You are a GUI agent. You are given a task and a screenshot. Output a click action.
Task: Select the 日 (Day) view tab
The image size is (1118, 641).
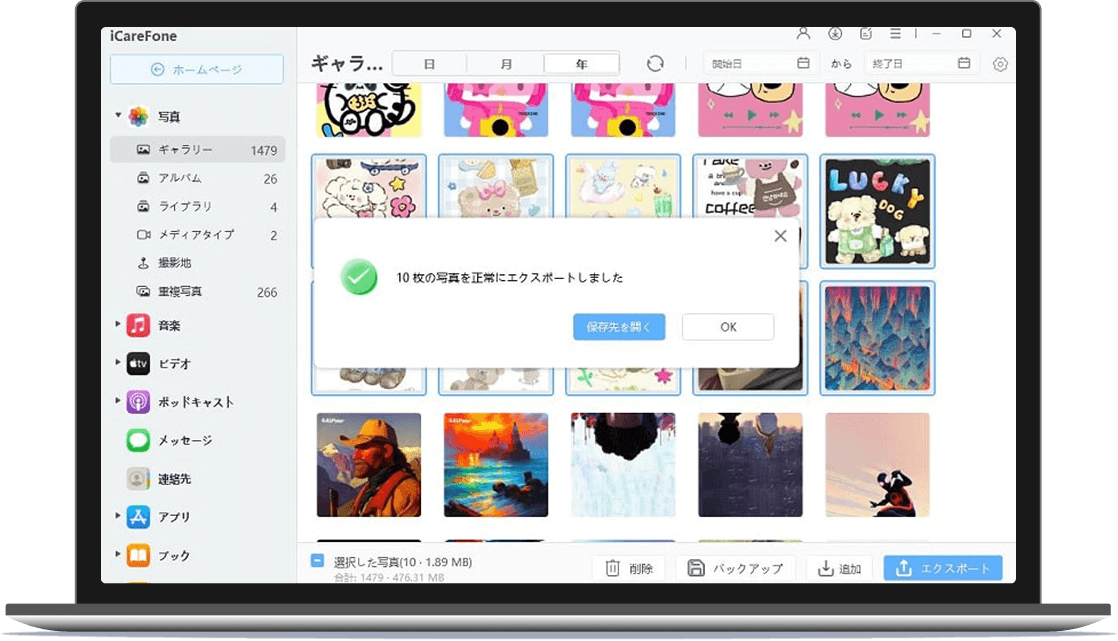point(429,62)
